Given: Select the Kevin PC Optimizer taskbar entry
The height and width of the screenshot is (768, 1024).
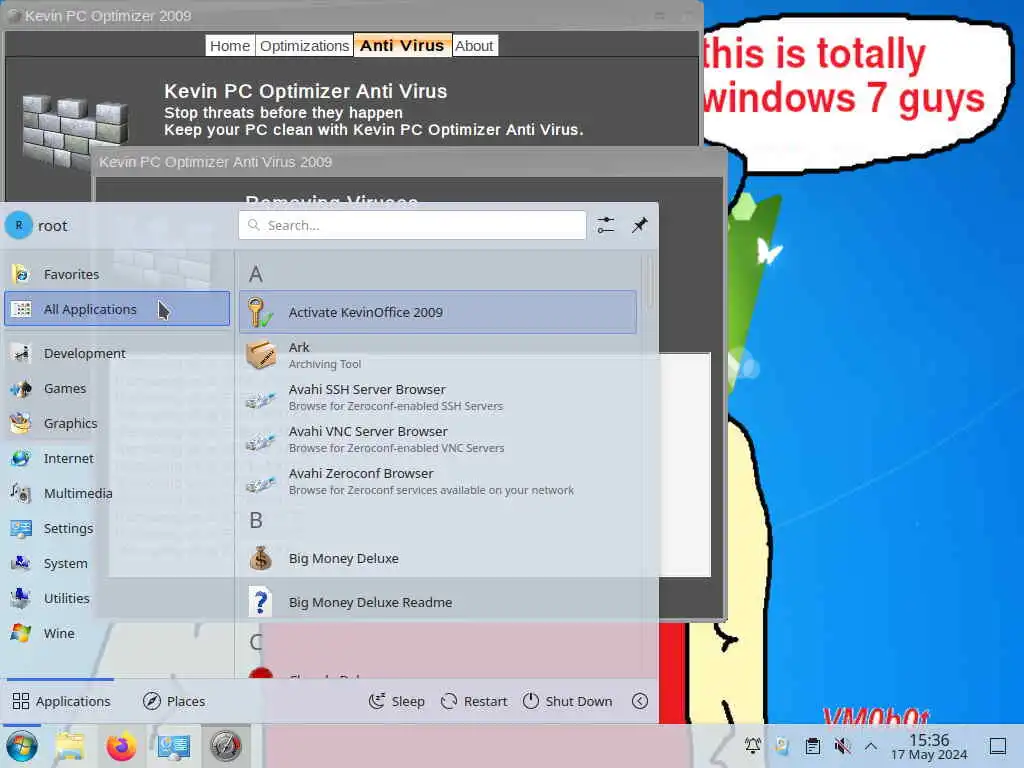Looking at the screenshot, I should tap(225, 746).
